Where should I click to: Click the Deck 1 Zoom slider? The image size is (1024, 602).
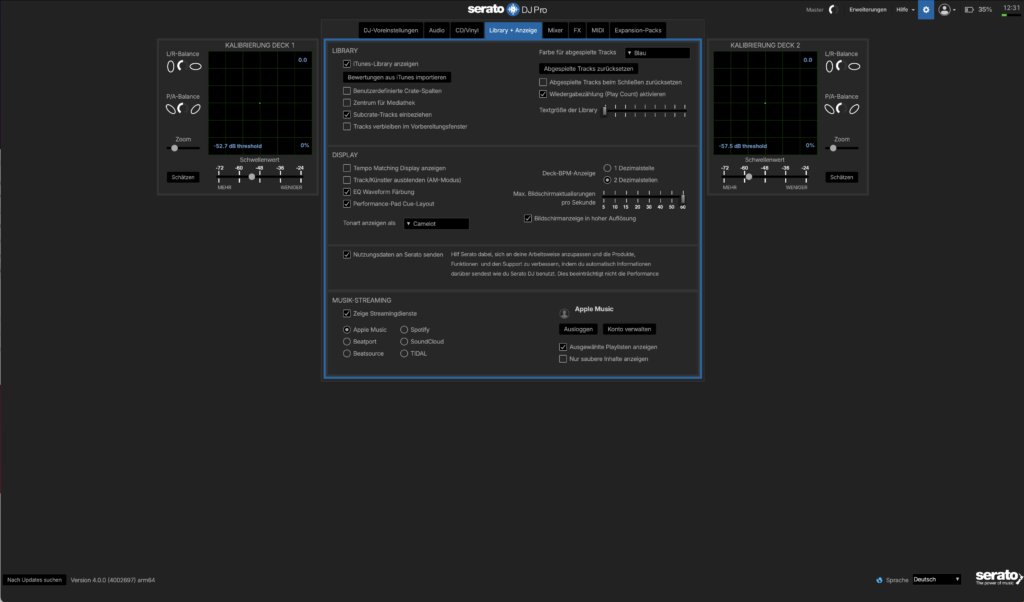175,148
